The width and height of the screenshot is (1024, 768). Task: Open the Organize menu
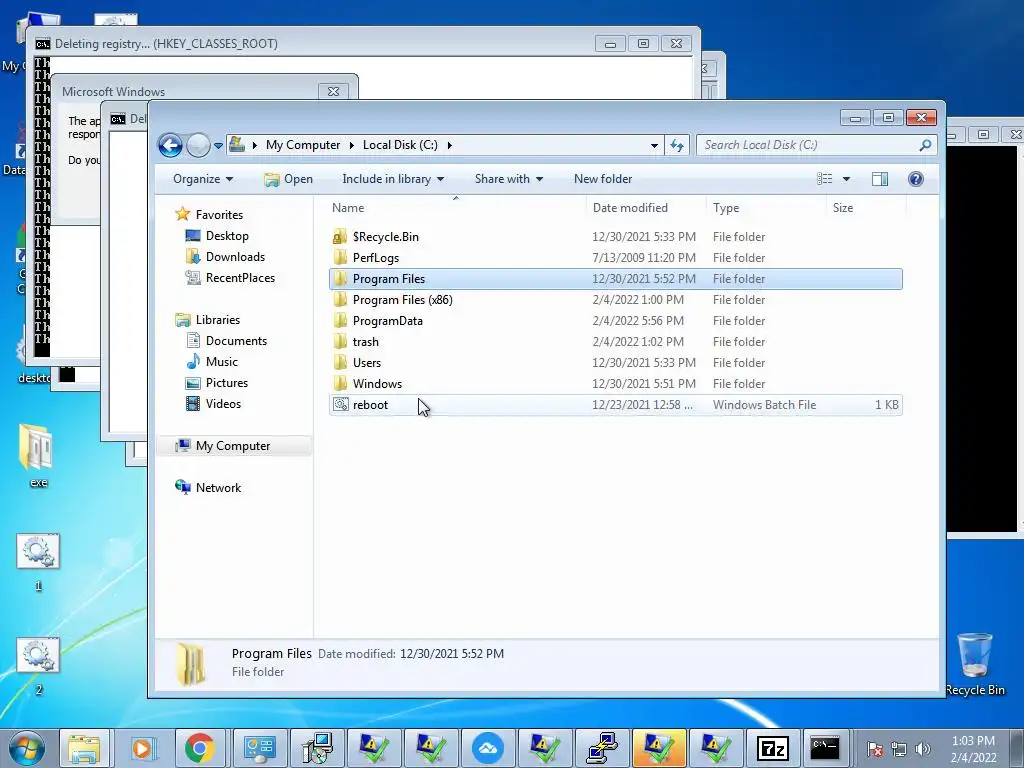click(202, 179)
